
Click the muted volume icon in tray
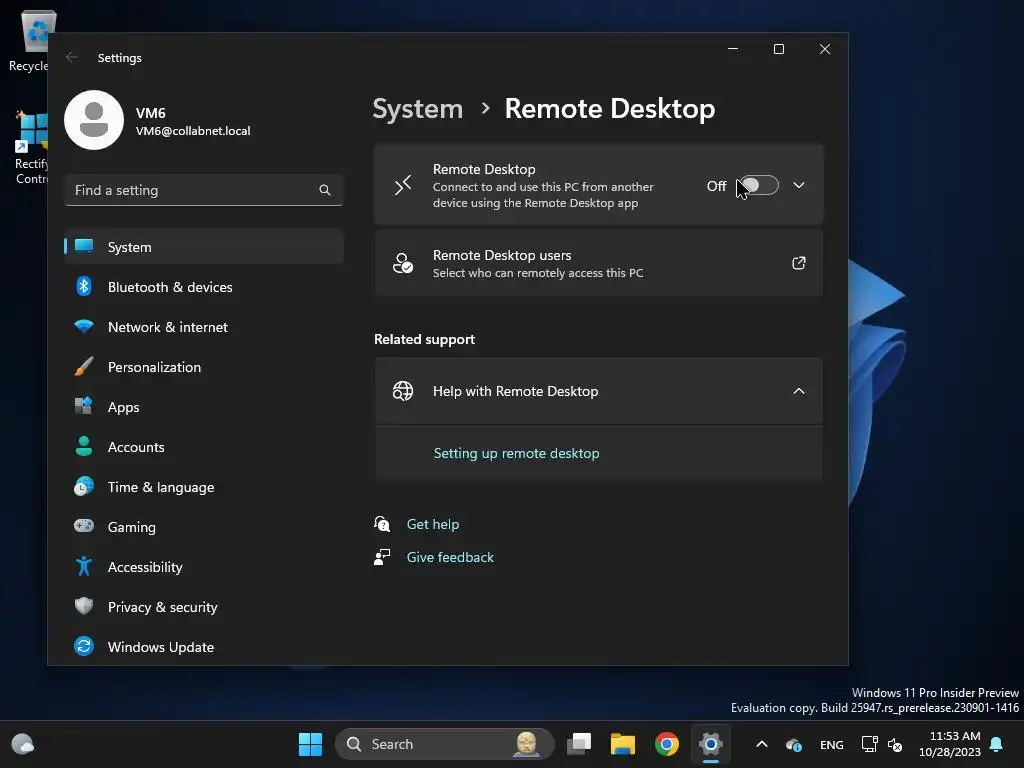click(895, 744)
